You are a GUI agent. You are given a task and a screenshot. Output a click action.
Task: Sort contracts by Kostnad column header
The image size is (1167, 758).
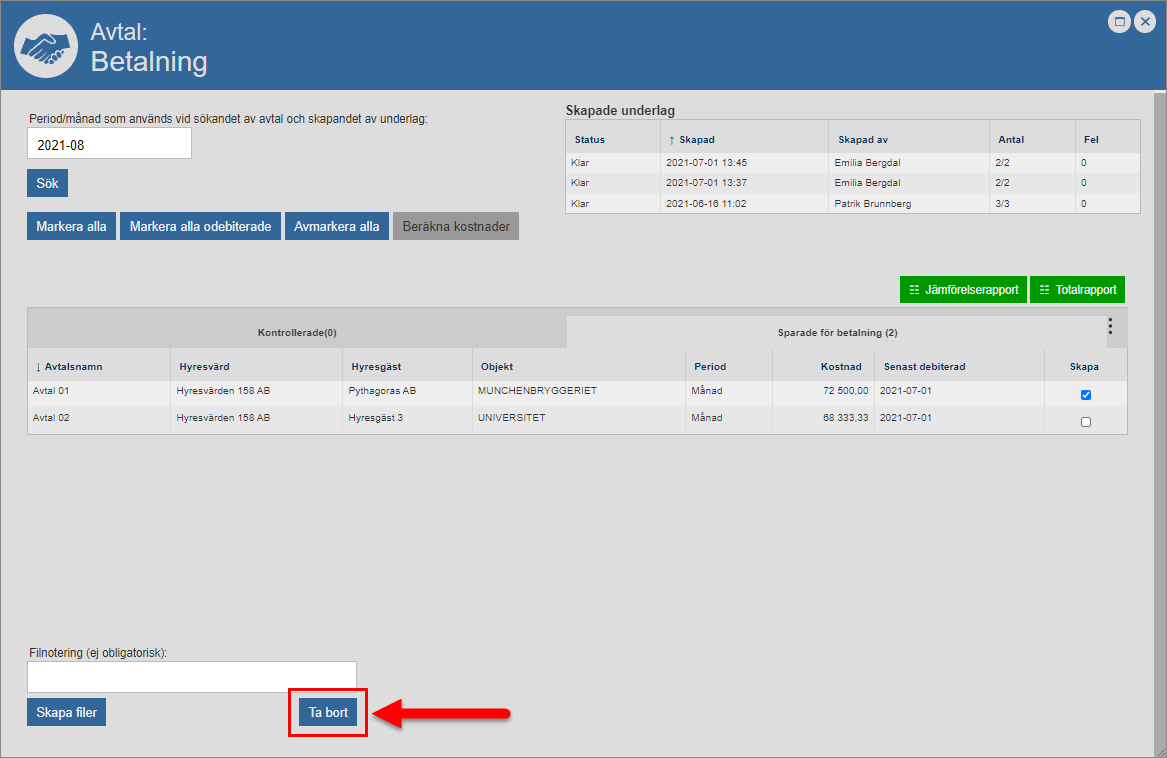(x=827, y=367)
